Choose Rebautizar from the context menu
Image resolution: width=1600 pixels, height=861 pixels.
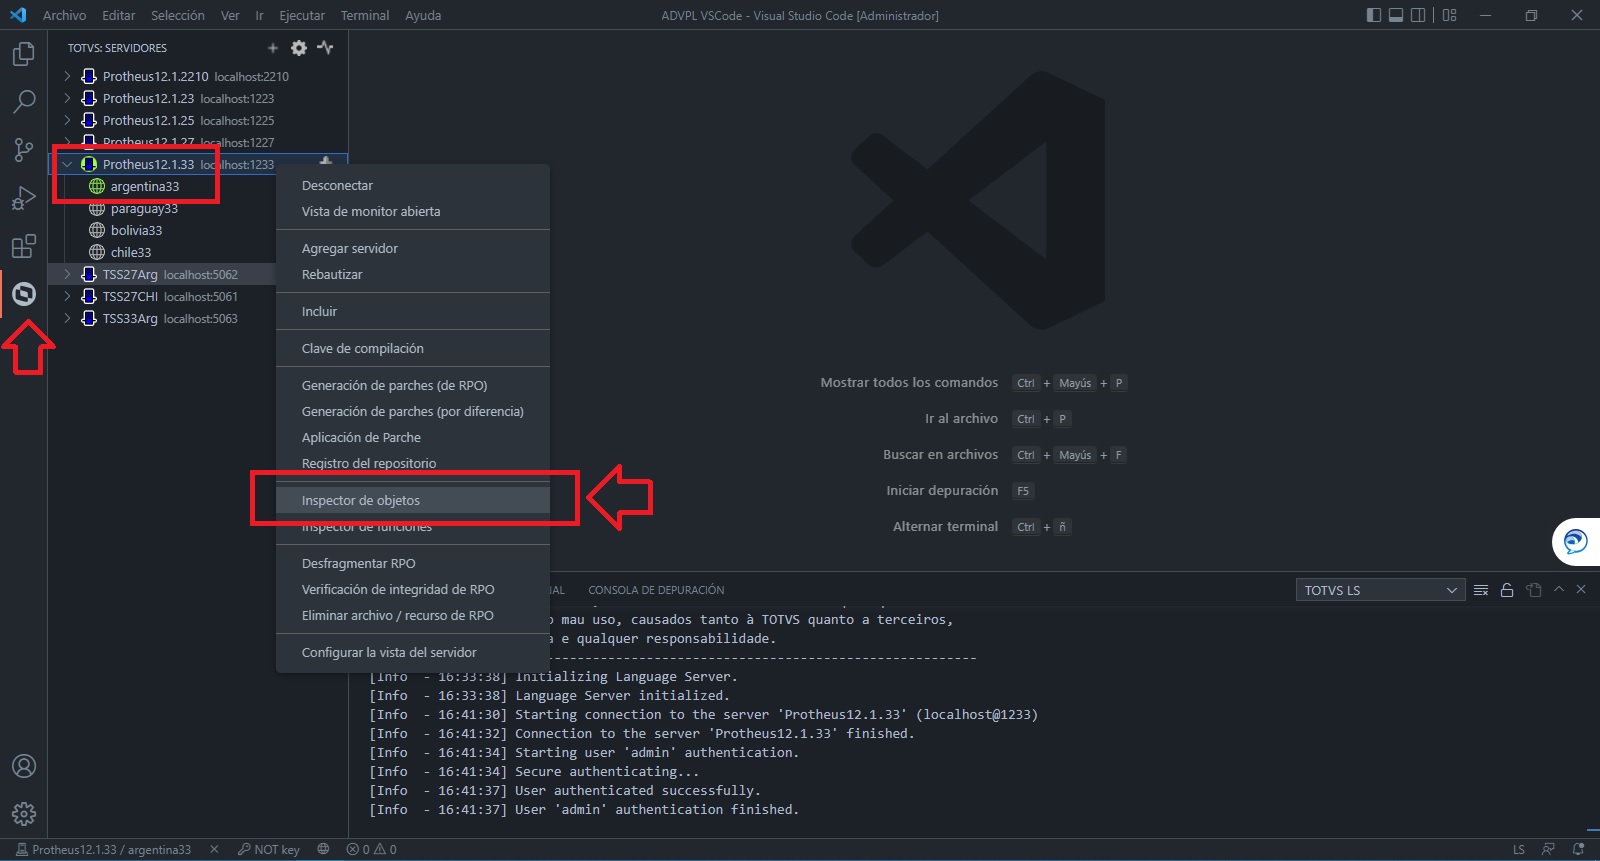click(x=413, y=274)
